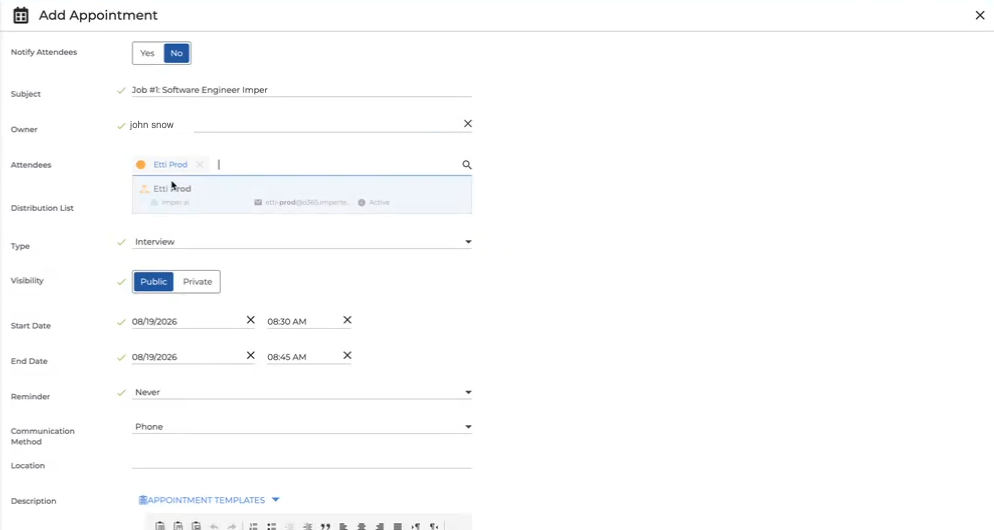Open the Reminder dropdown showing Never
Screen dimensions: 994x530
click(302, 392)
